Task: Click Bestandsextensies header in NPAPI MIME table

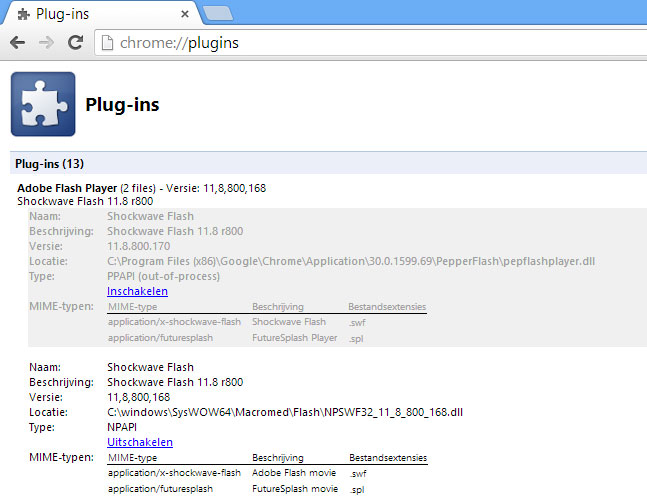Action: [388, 458]
